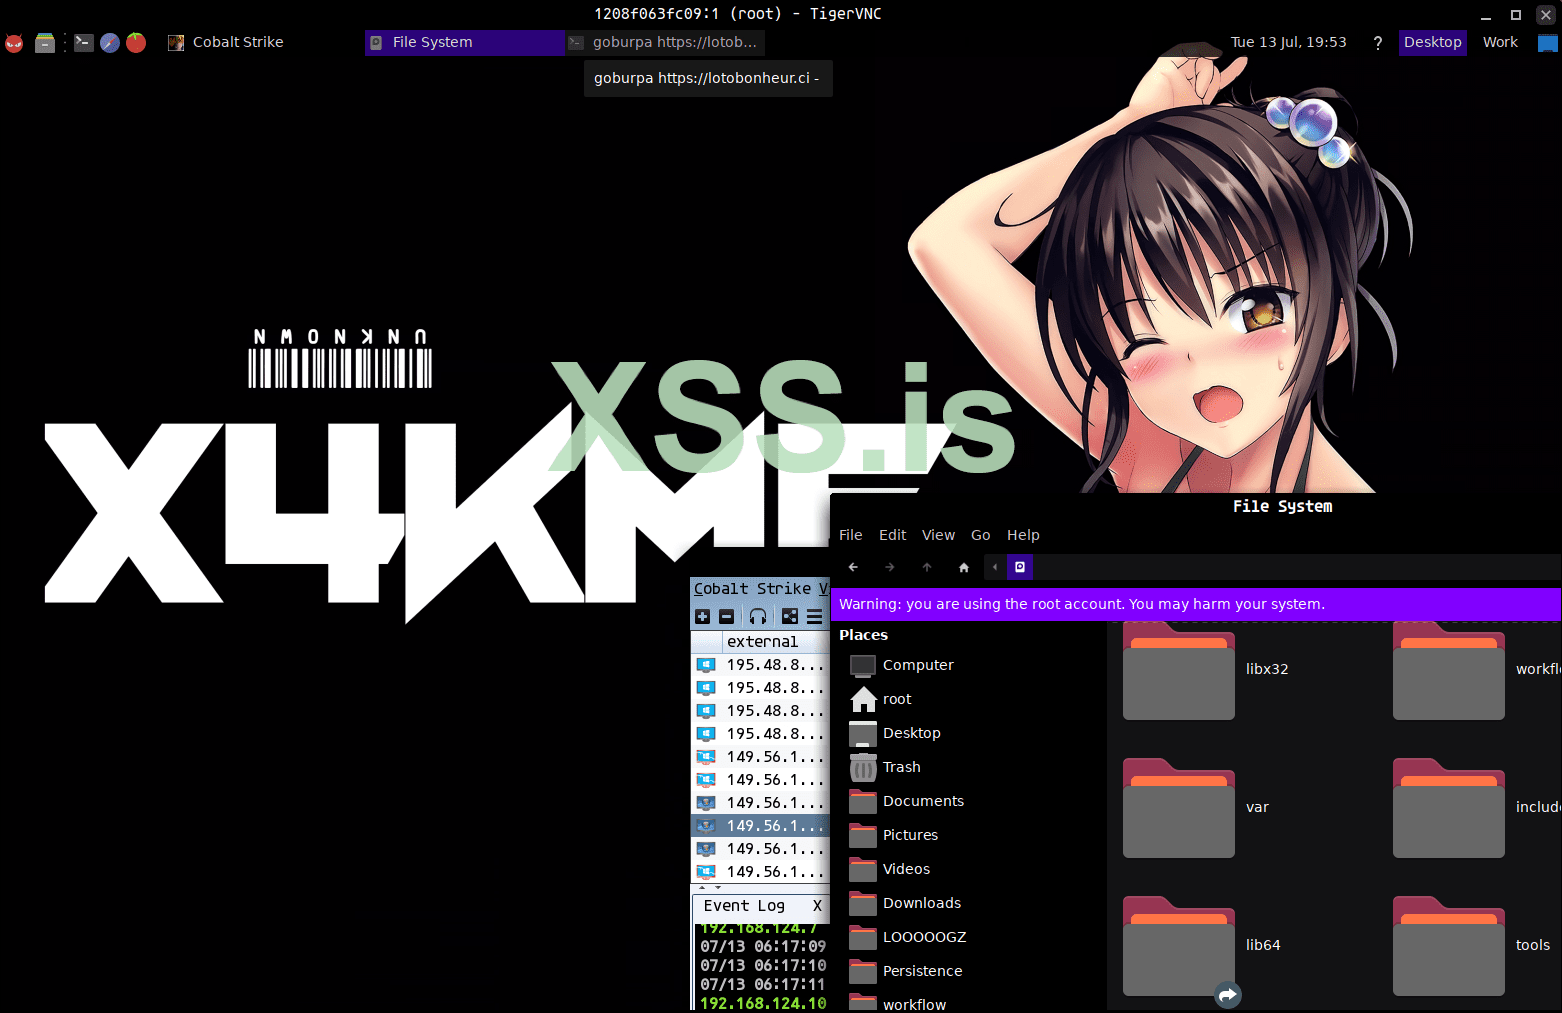Click the goburpa terminal taskbar button
This screenshot has height=1013, width=1562.
point(663,42)
